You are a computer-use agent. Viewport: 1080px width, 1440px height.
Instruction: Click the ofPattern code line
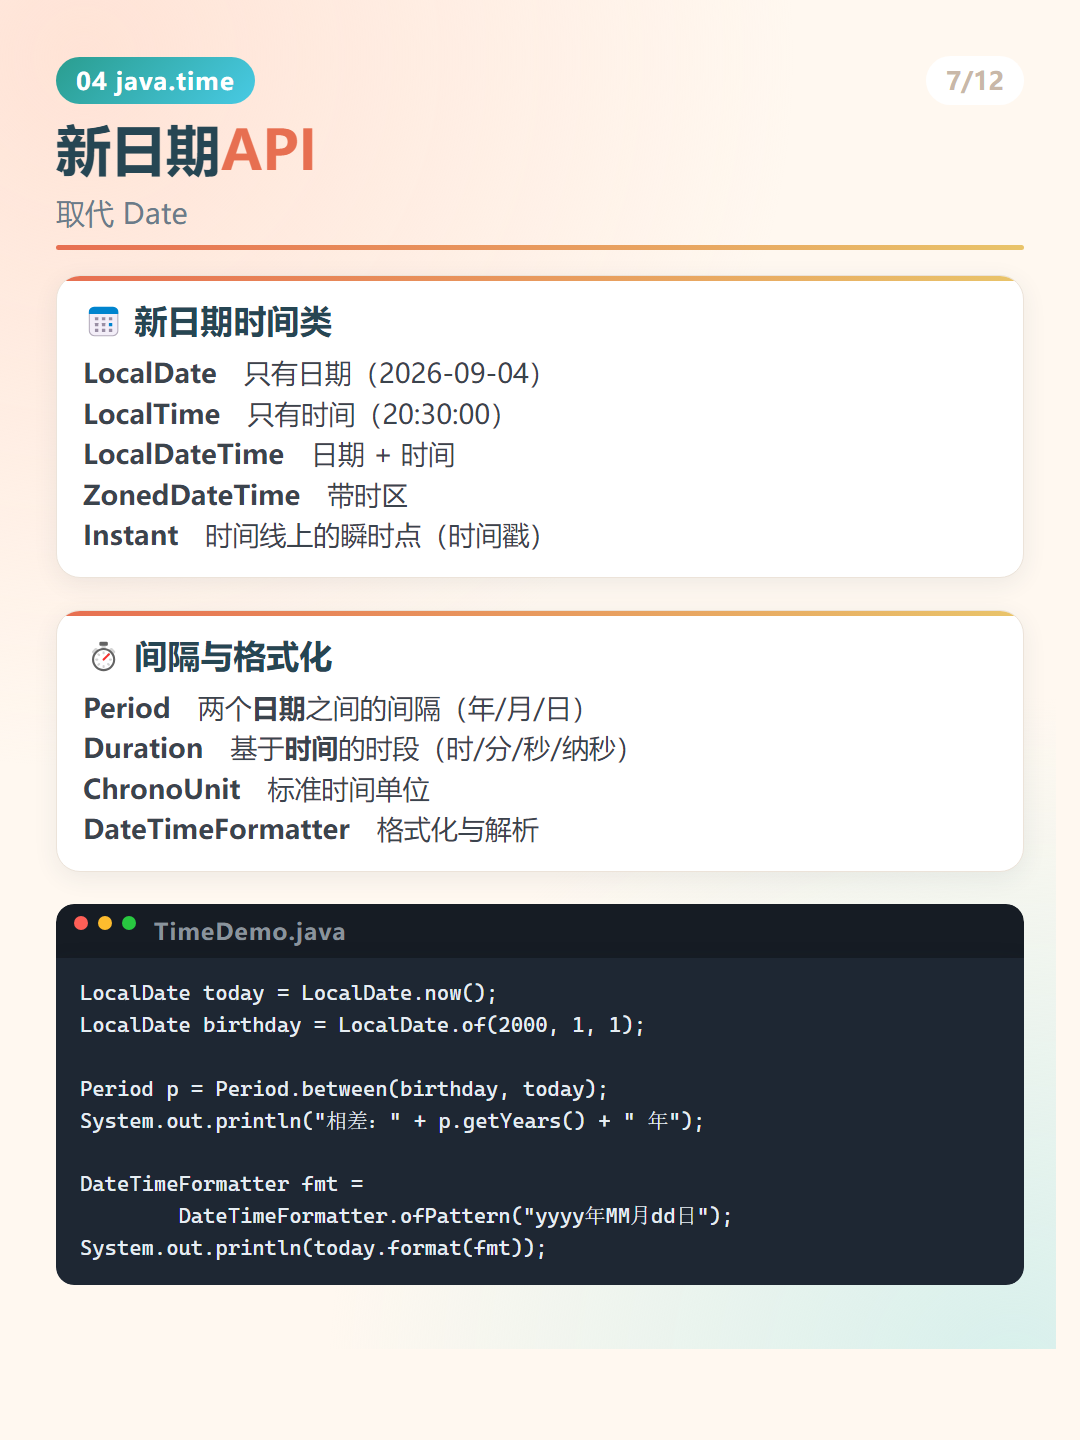click(455, 1216)
